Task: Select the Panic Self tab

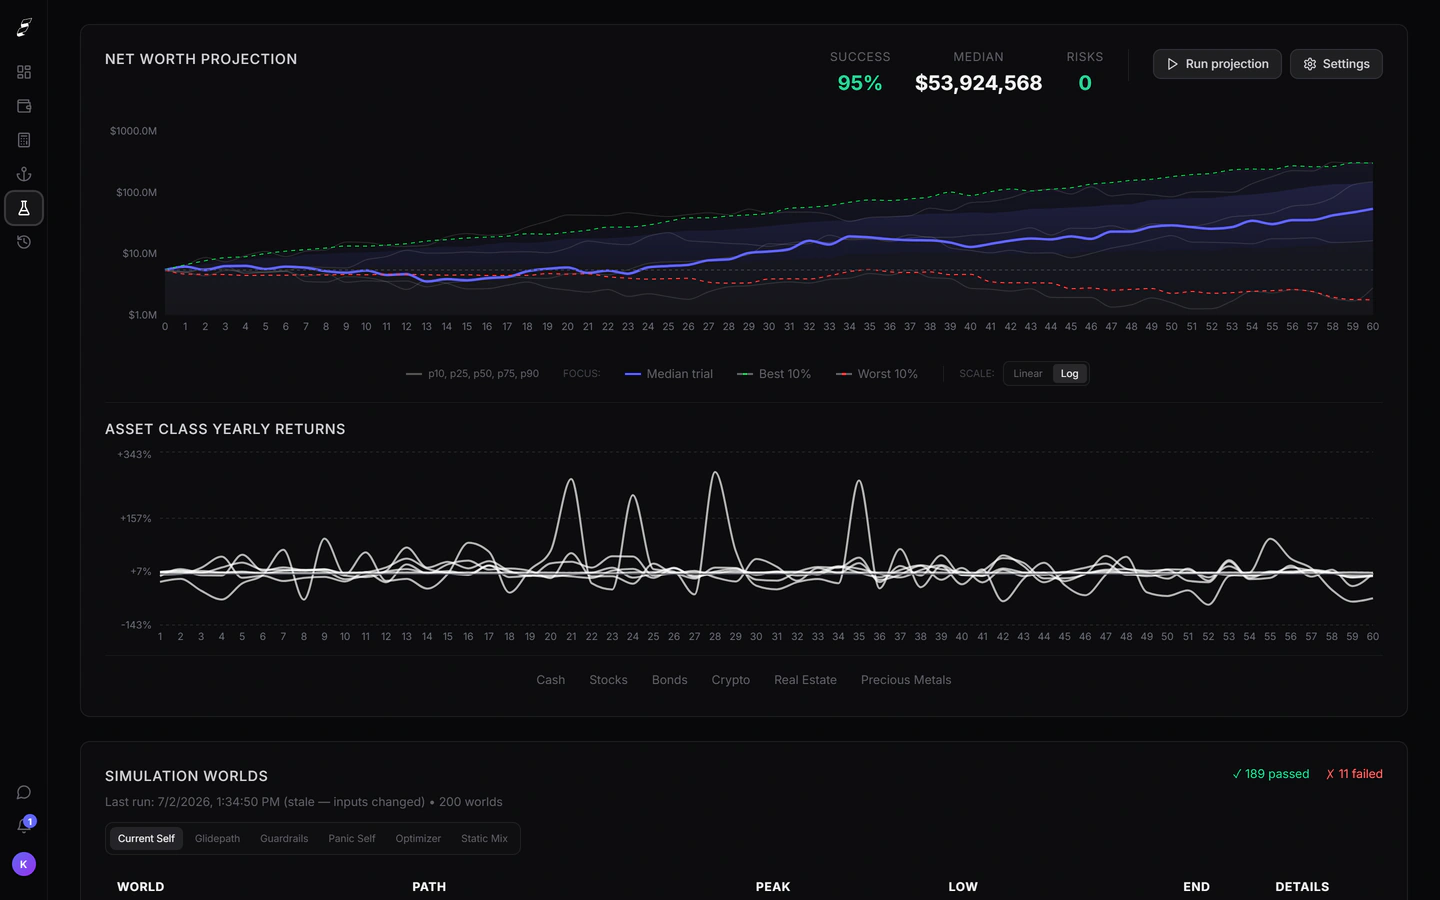Action: 352,839
